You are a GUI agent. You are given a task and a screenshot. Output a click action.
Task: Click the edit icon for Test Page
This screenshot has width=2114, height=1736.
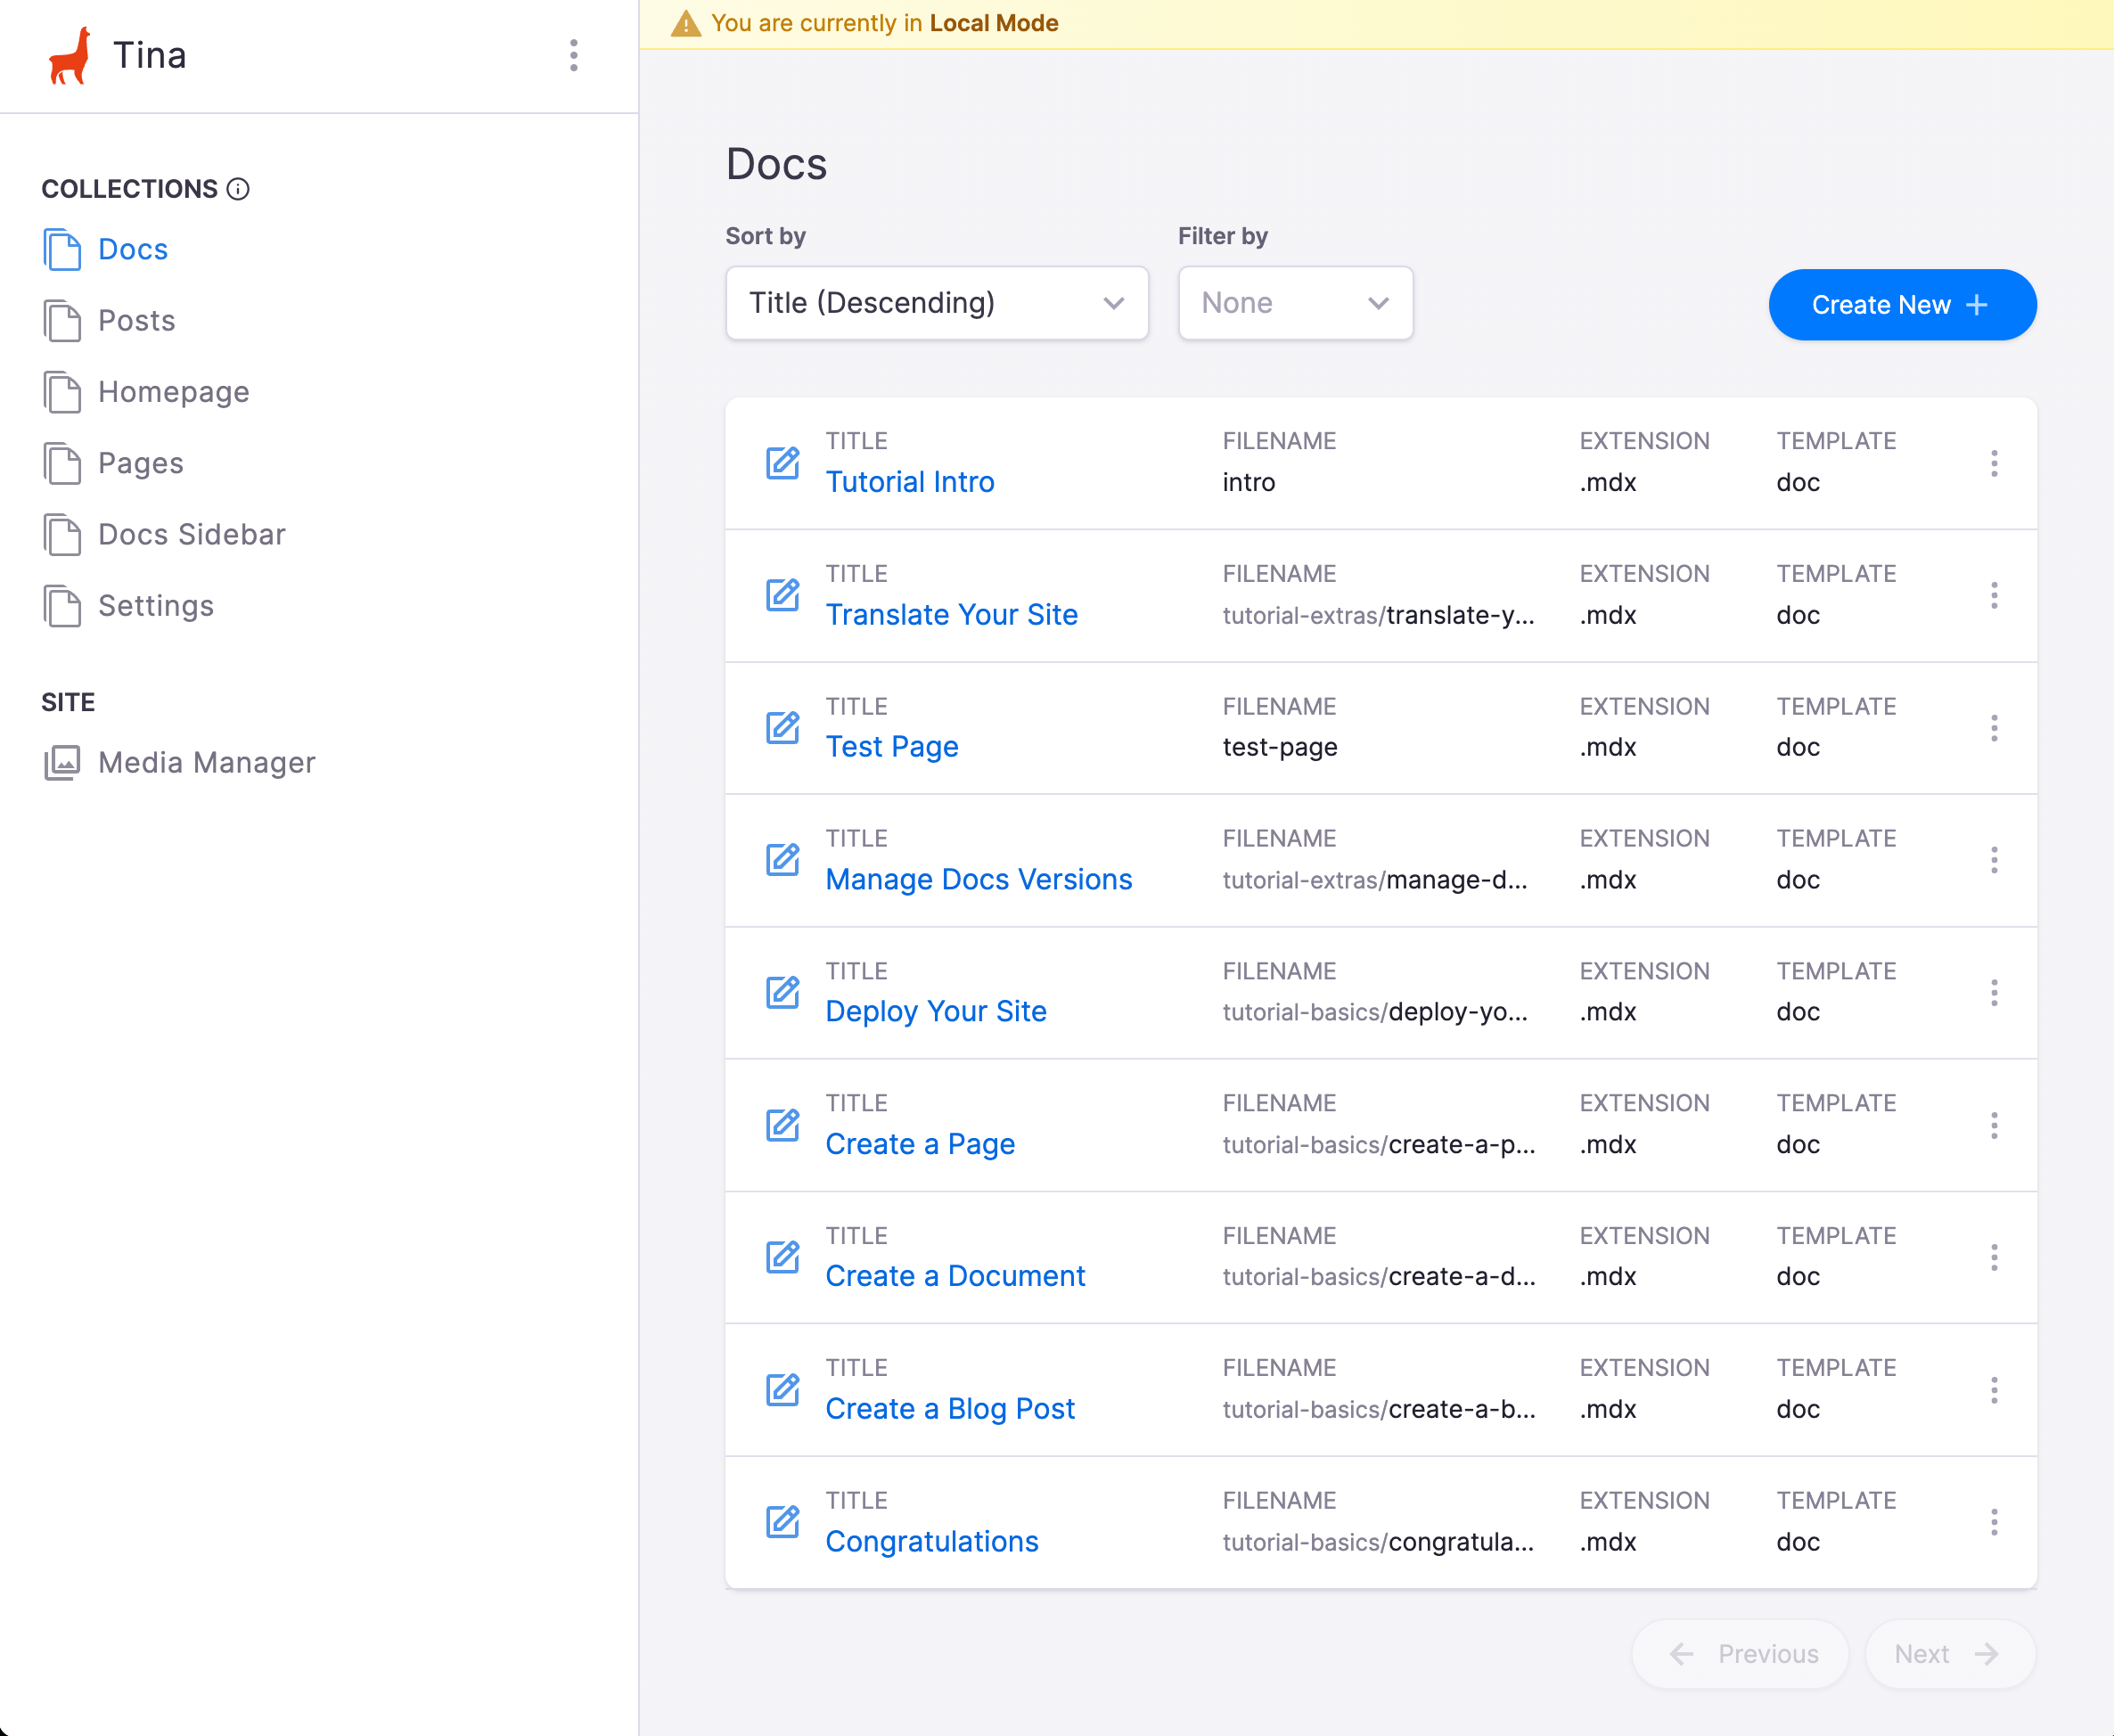[782, 728]
